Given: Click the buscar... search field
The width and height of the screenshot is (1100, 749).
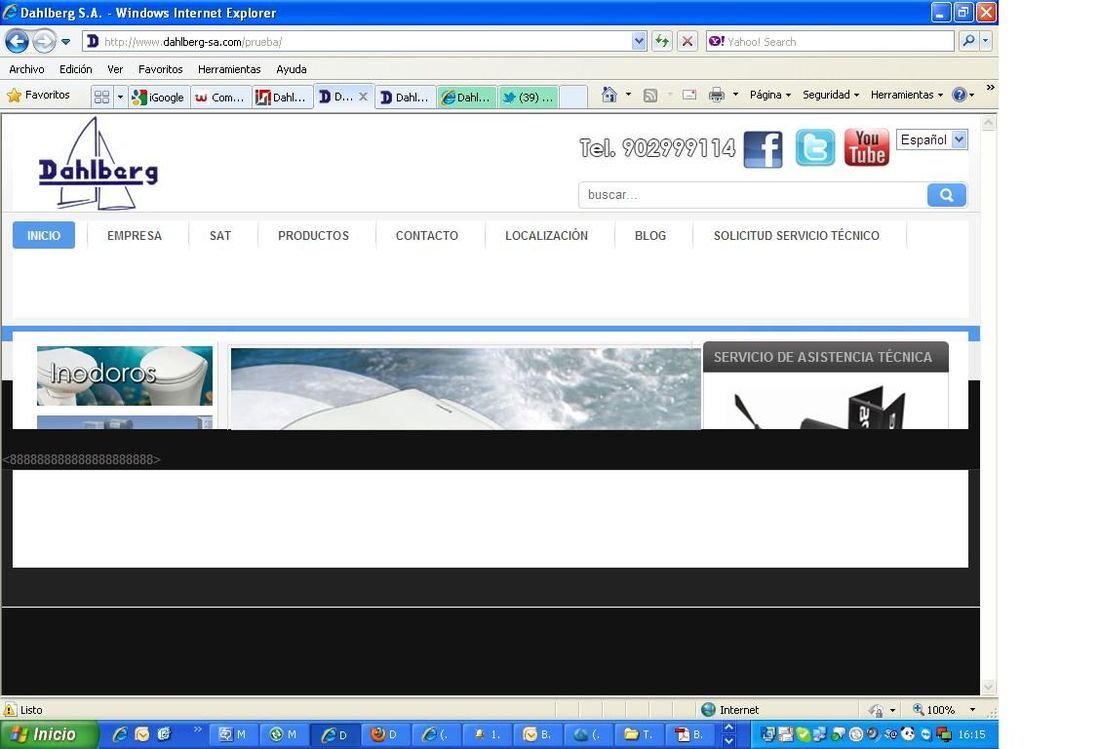Looking at the screenshot, I should pos(753,195).
